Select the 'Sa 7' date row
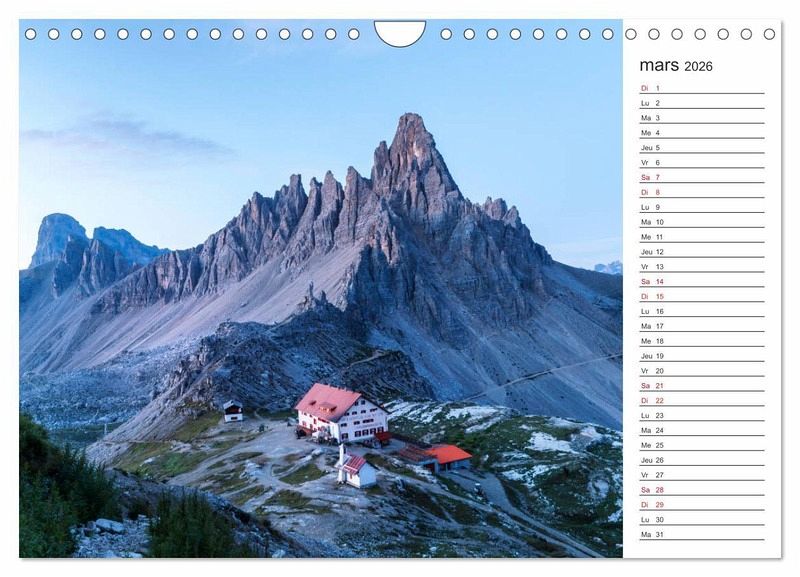 tap(702, 178)
